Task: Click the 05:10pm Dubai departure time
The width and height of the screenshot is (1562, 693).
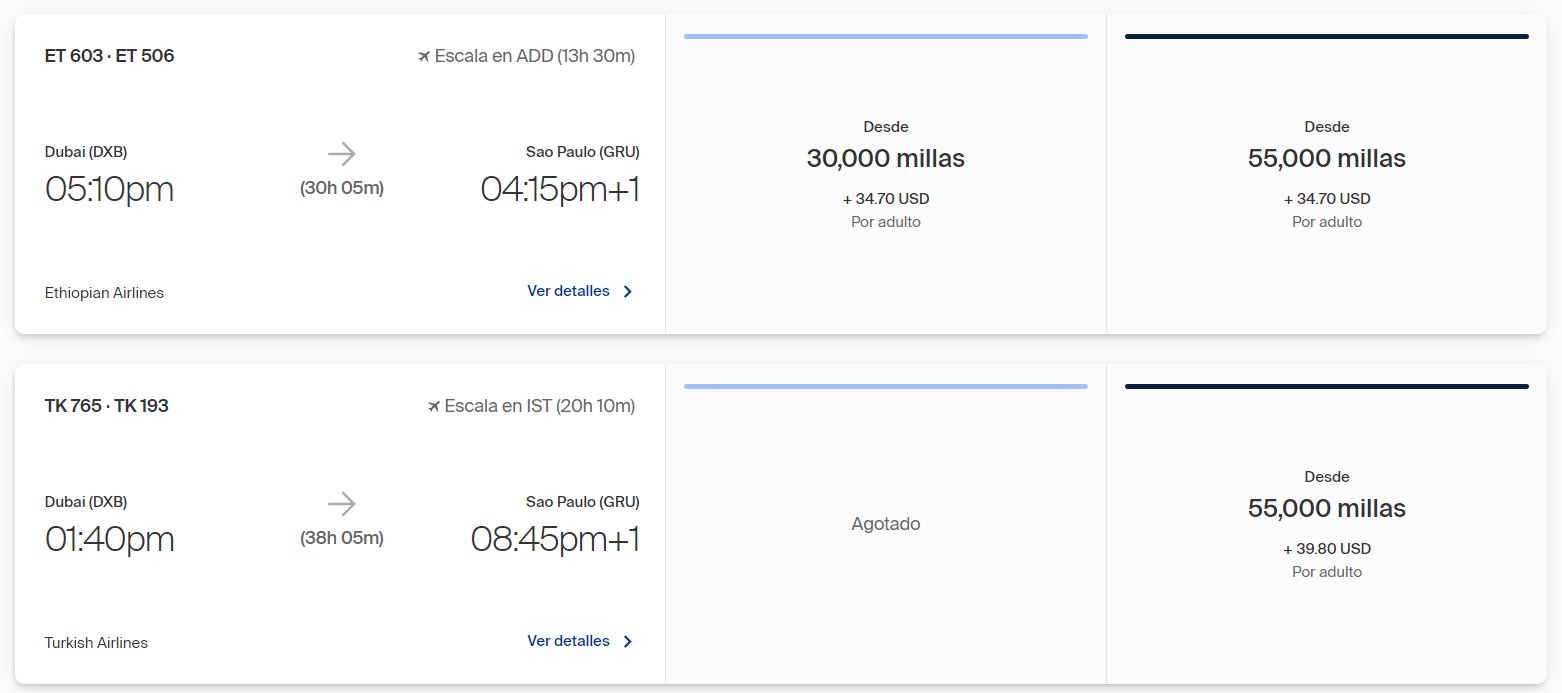Action: (x=110, y=189)
